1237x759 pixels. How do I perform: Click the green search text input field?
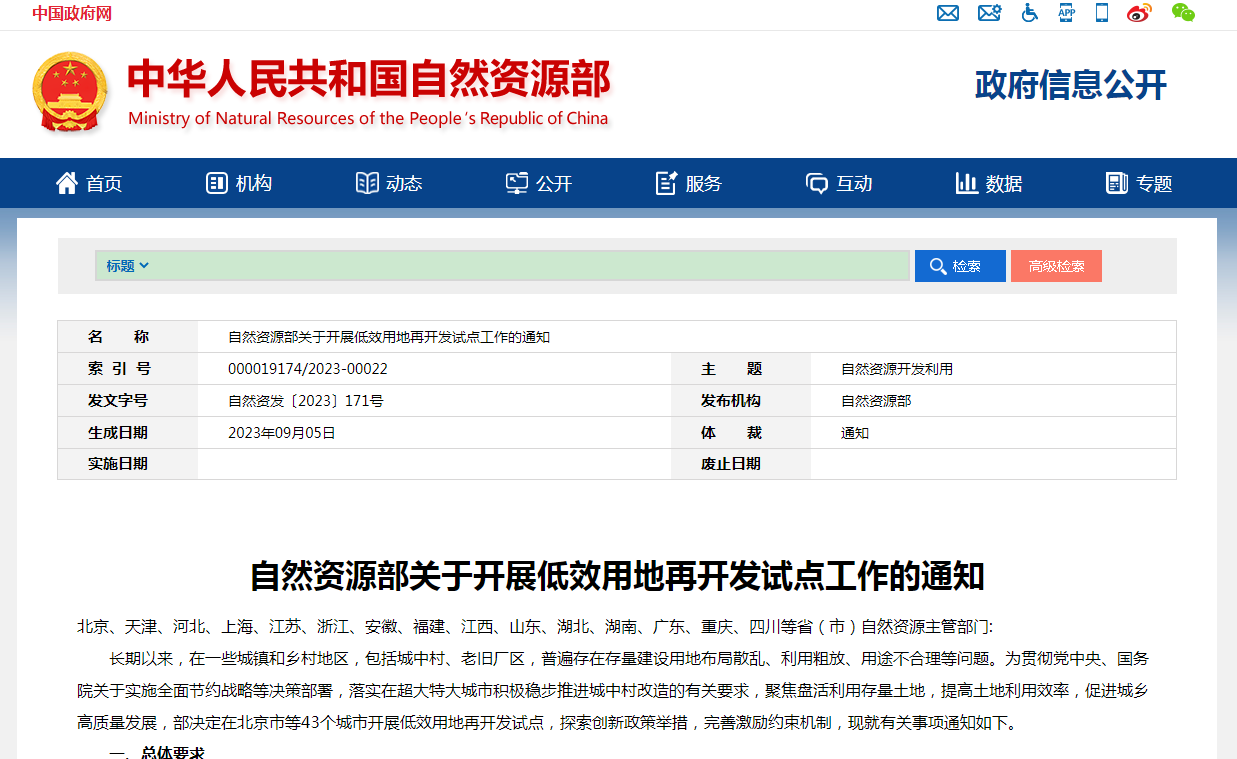530,266
